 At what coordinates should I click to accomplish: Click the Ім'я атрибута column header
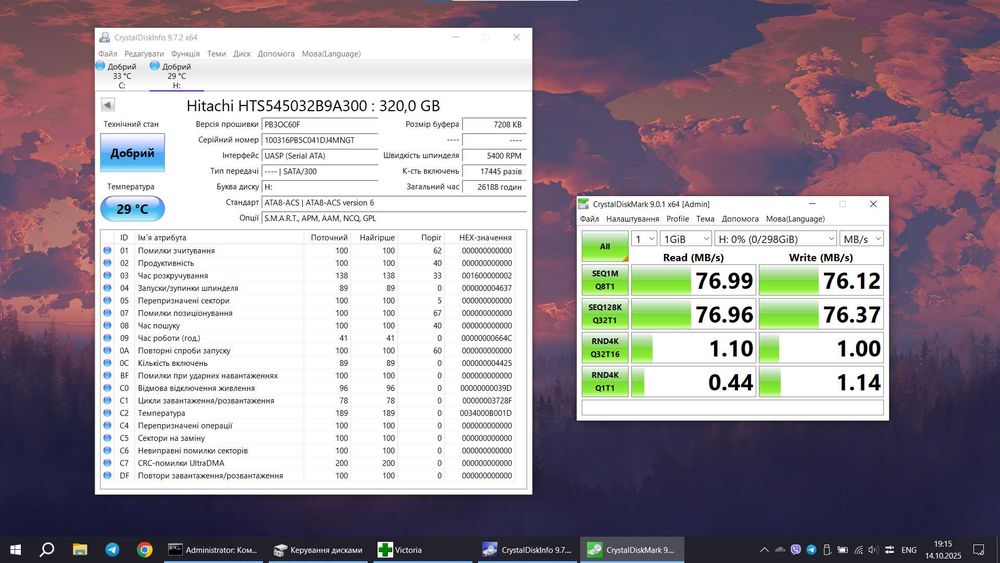pyautogui.click(x=218, y=237)
